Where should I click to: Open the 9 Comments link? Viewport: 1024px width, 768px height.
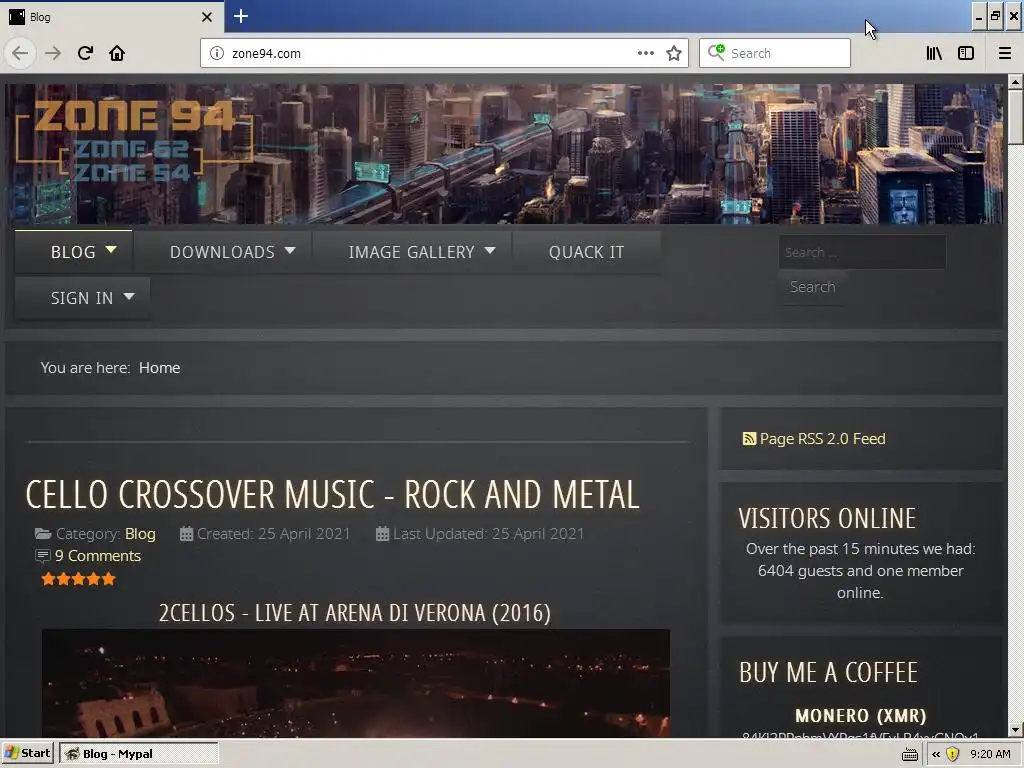pos(98,556)
